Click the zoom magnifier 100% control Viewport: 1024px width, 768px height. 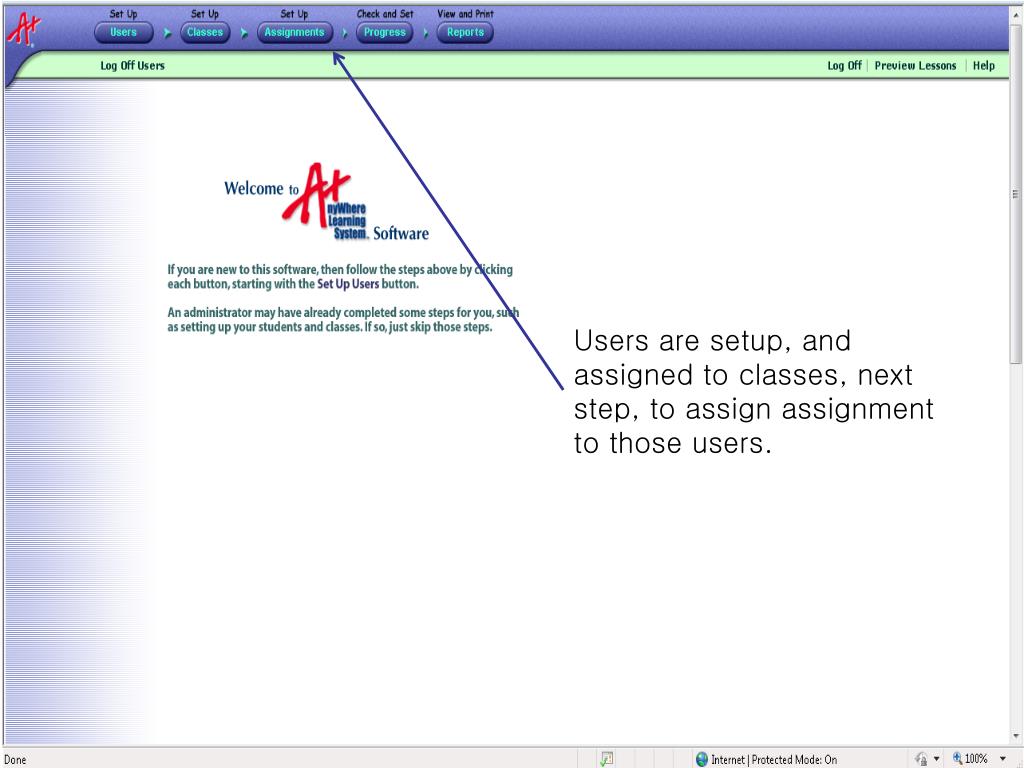coord(970,759)
